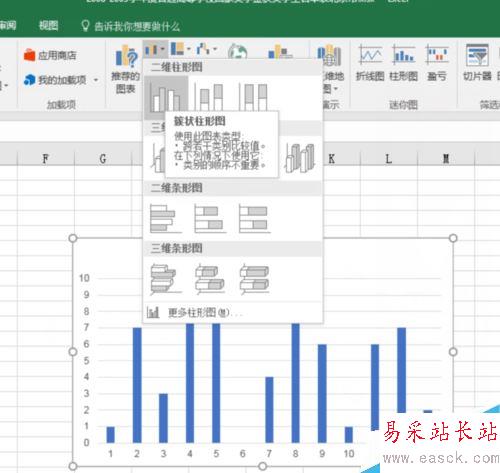Click the chart's bottom-left resize handle
Screen dimensions: 500x473
coord(73,466)
